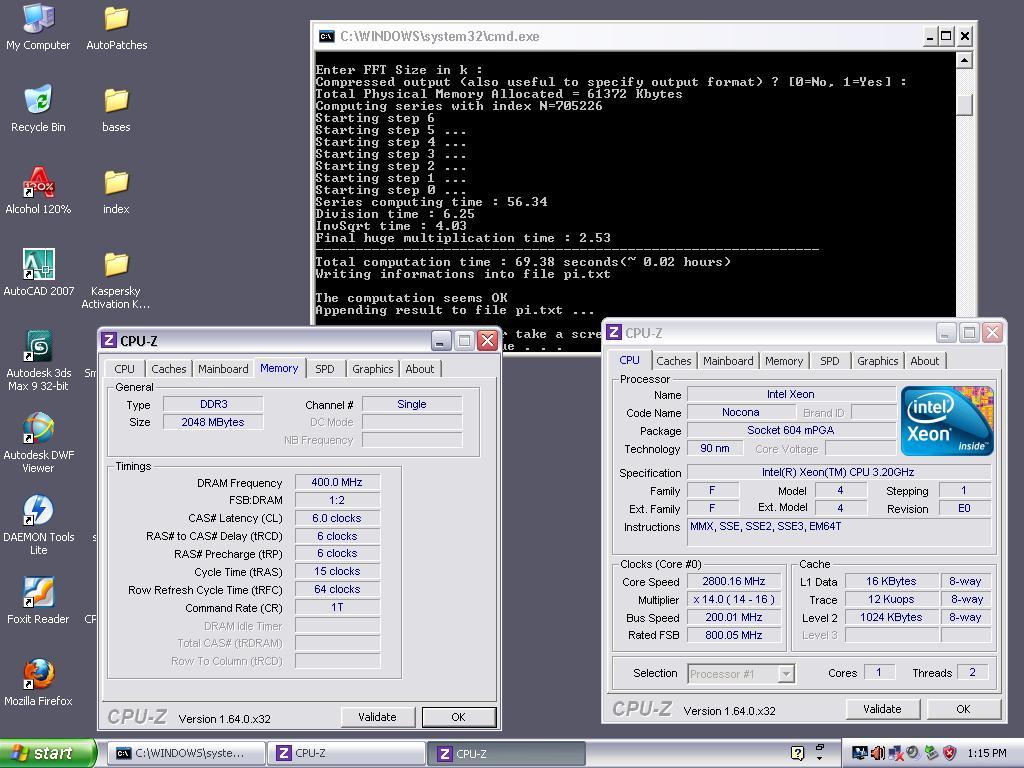Click the Command Rate 1T field
1024x768 pixels.
(x=337, y=607)
